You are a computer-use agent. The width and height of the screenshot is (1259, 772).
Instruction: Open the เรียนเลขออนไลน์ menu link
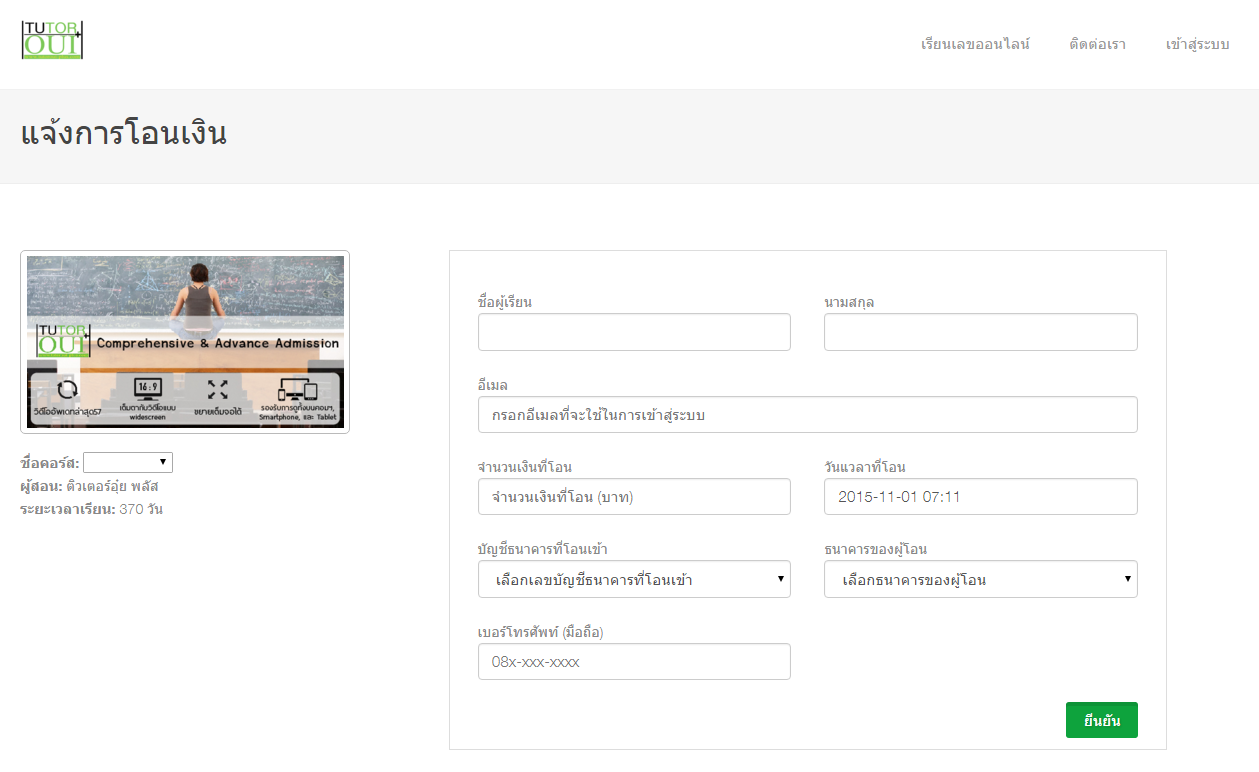975,45
